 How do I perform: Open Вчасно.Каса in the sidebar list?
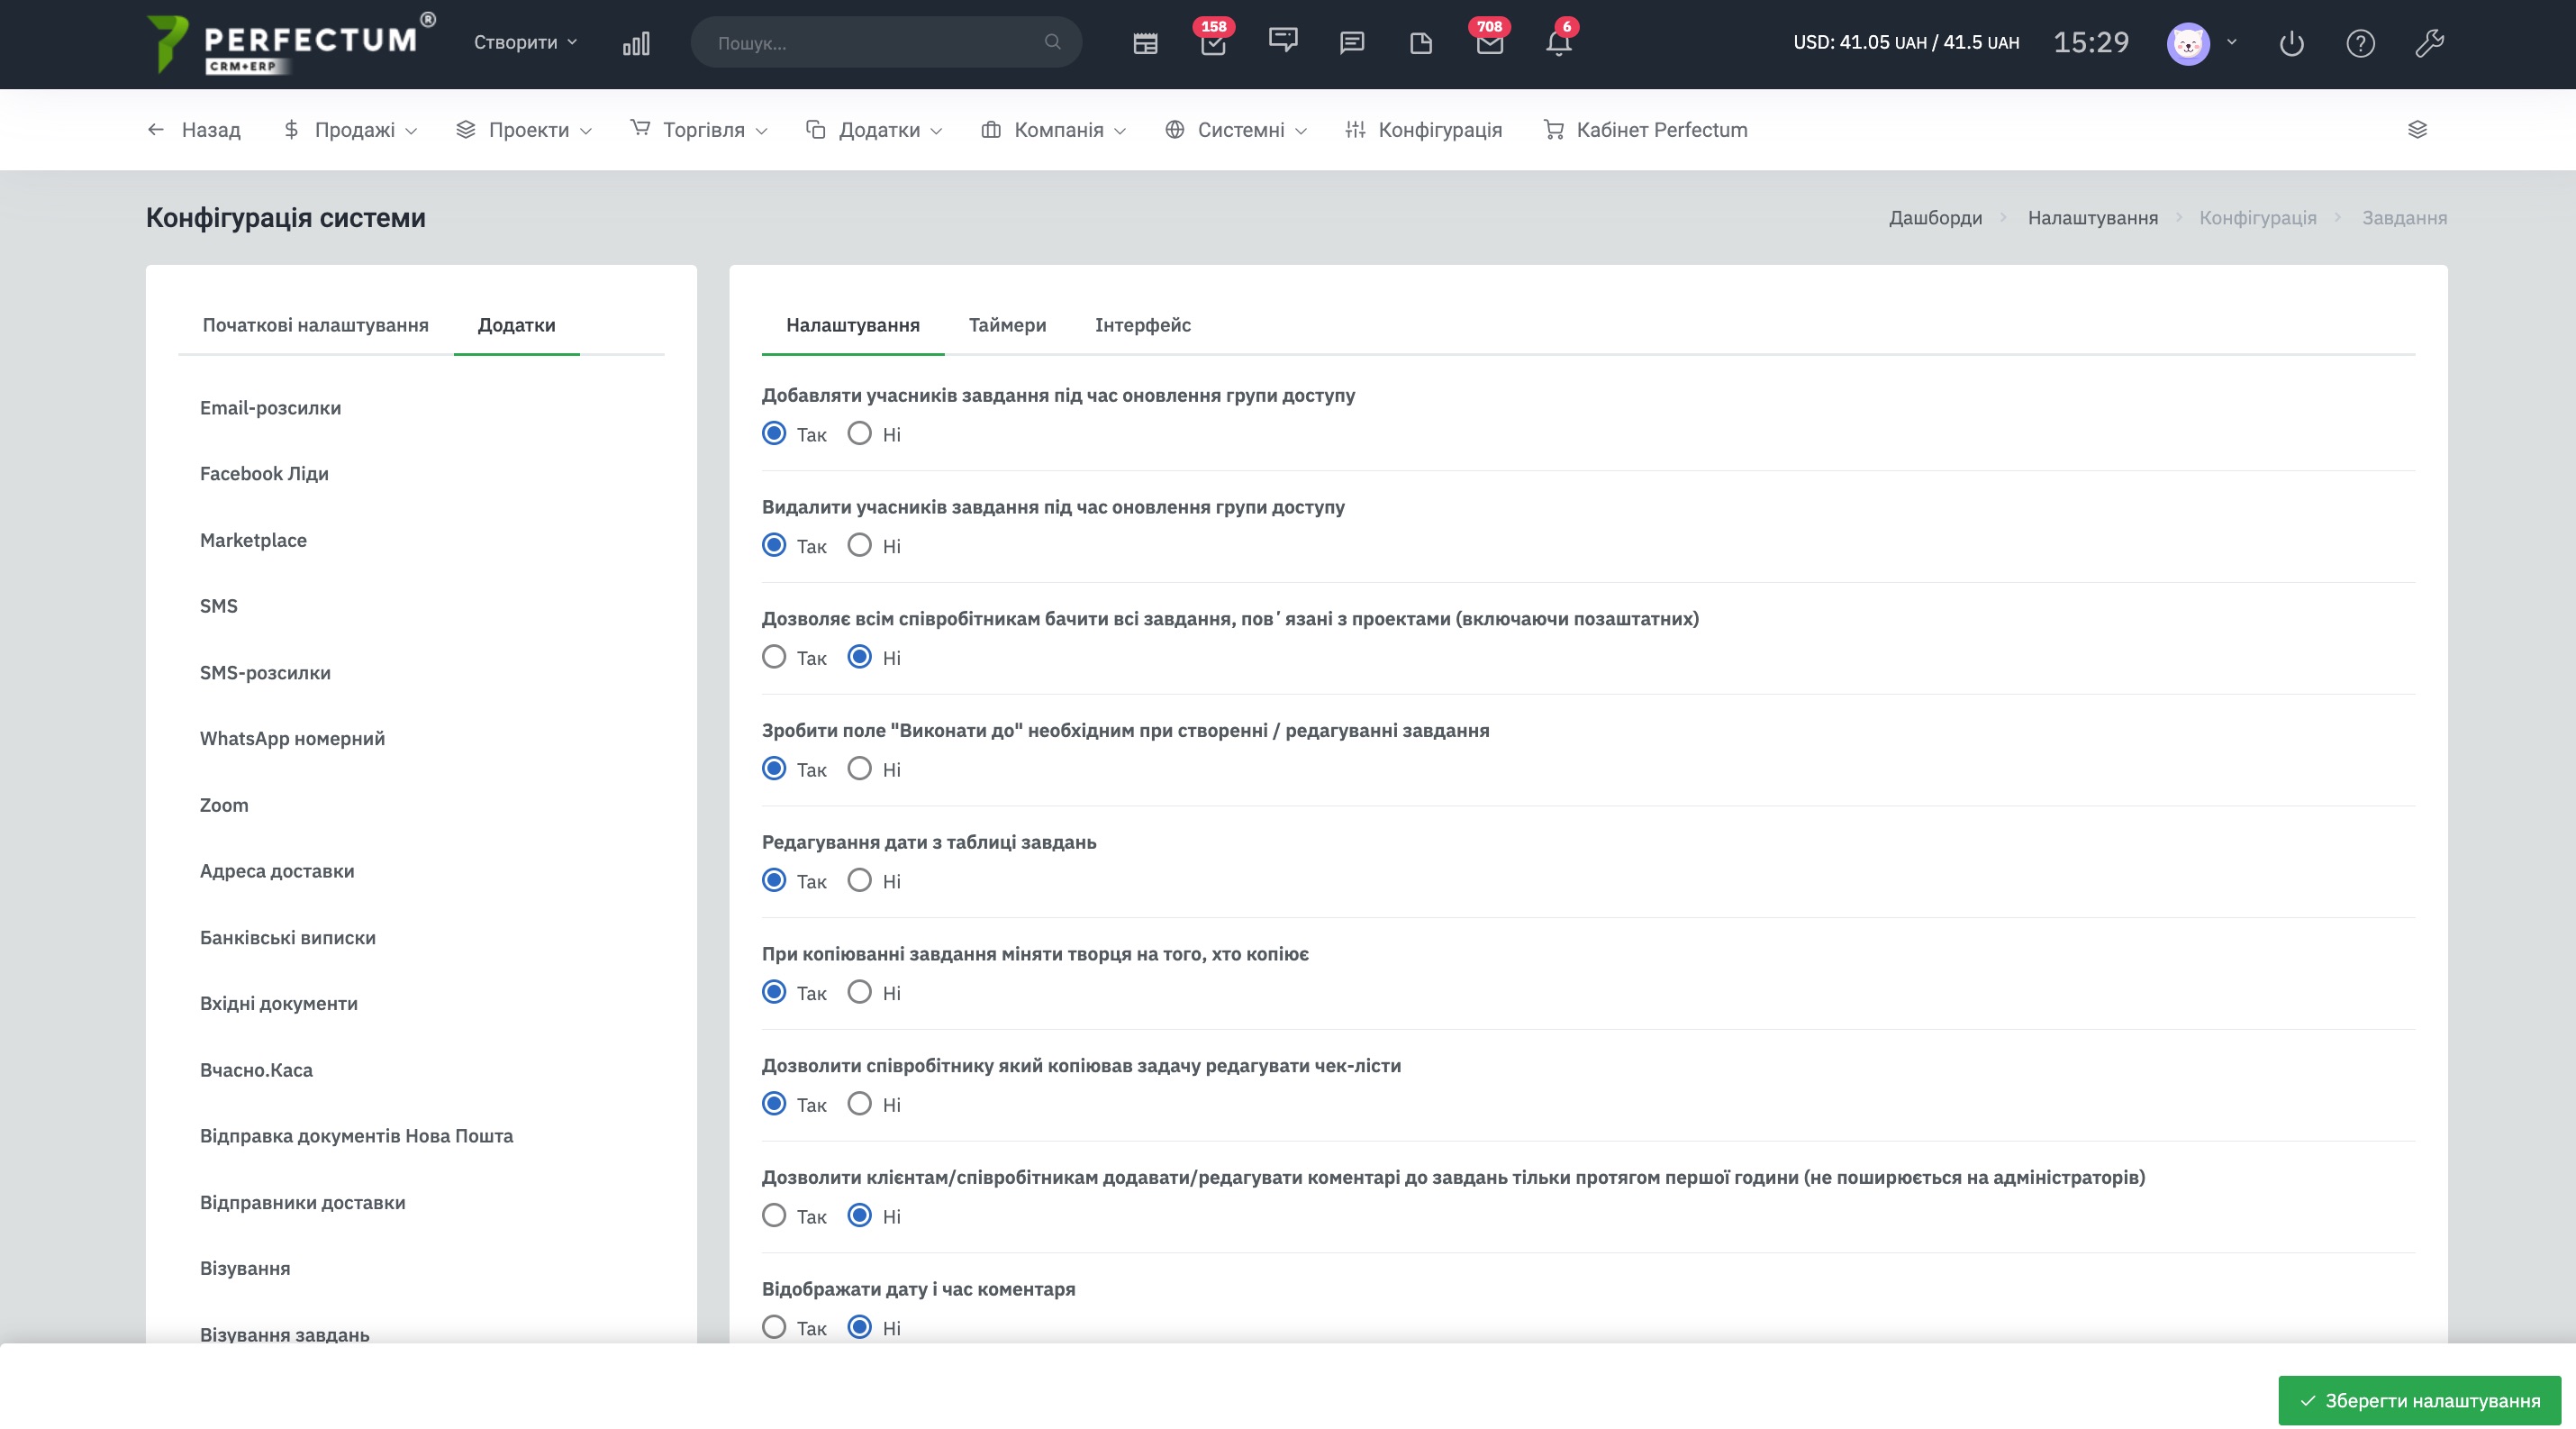(x=256, y=1070)
